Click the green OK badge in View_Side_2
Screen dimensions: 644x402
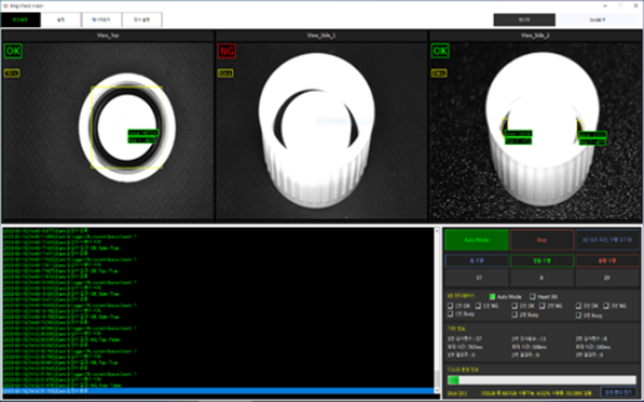pos(440,51)
